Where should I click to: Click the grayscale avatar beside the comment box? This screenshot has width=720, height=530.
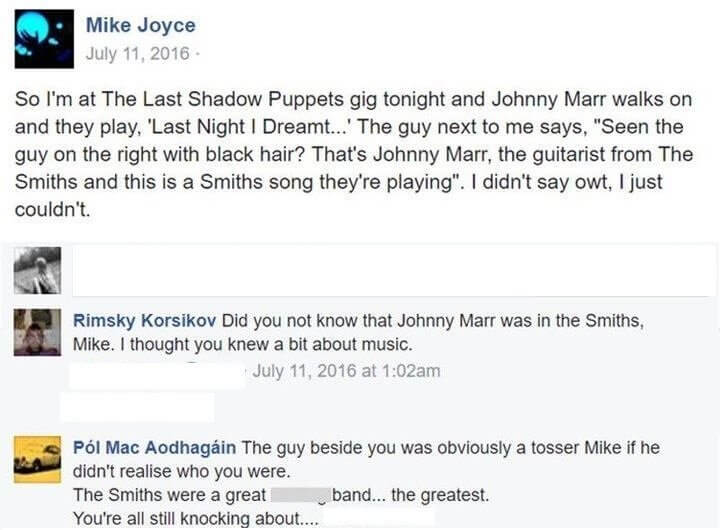pyautogui.click(x=37, y=270)
